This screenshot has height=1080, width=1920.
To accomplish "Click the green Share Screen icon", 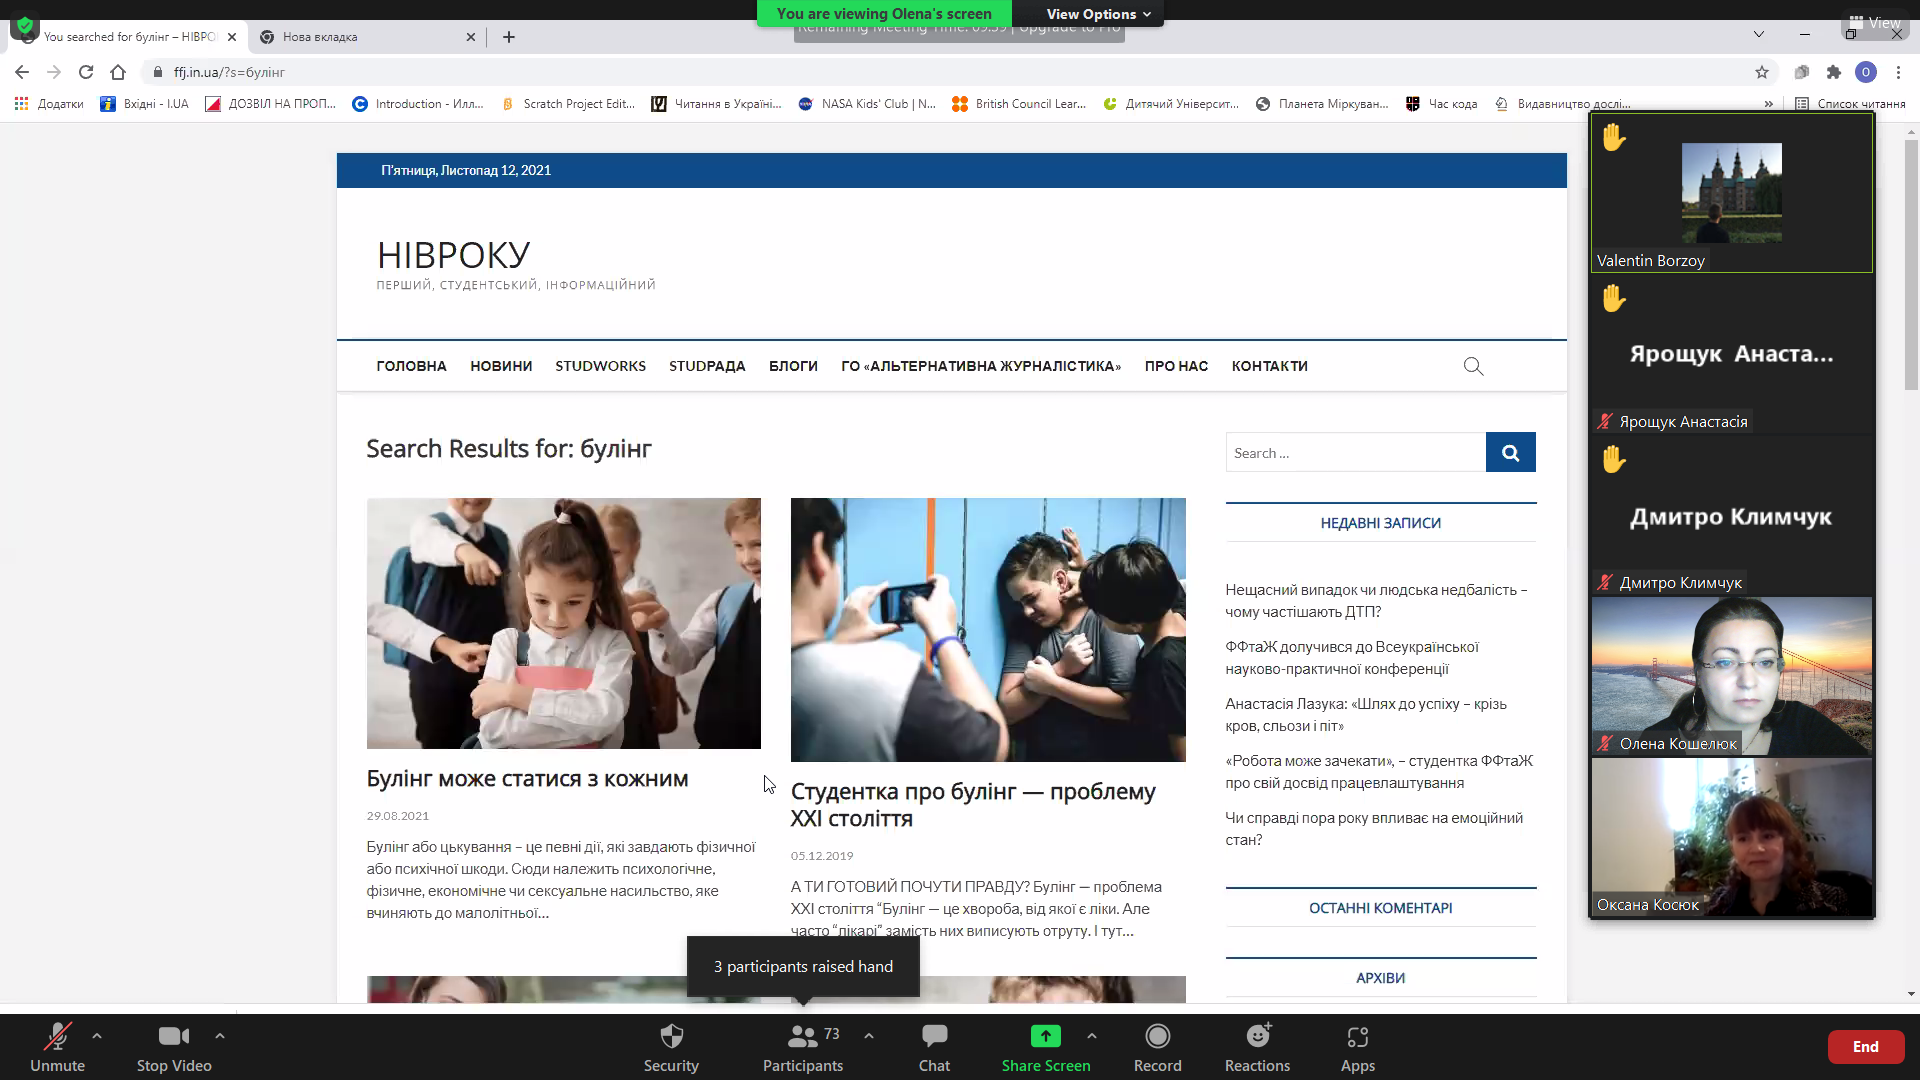I will point(1045,1037).
